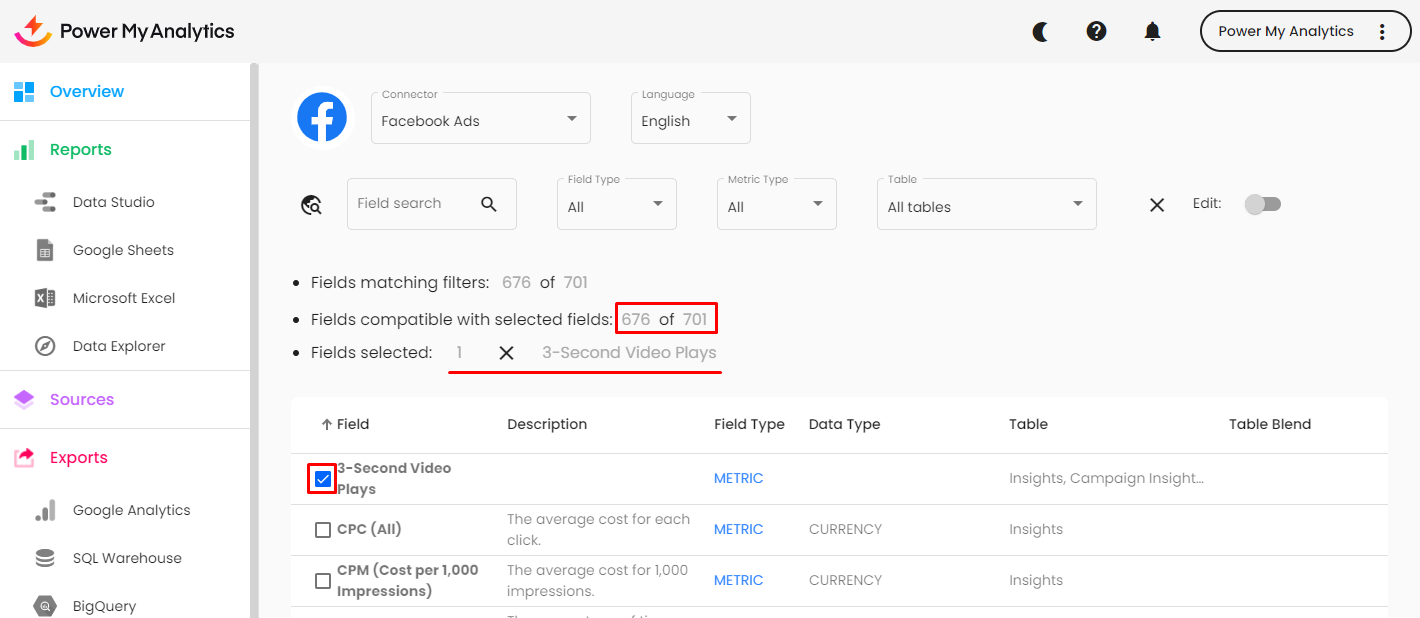This screenshot has height=618, width=1420.
Task: Click the magnifier in Field search
Action: coord(488,204)
